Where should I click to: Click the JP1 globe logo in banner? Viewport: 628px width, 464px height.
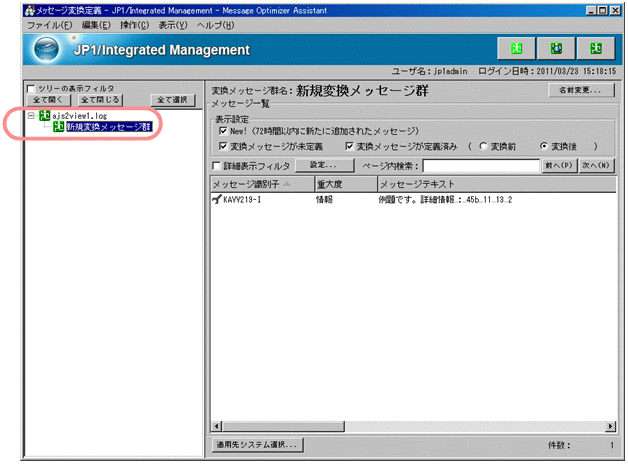click(x=47, y=50)
